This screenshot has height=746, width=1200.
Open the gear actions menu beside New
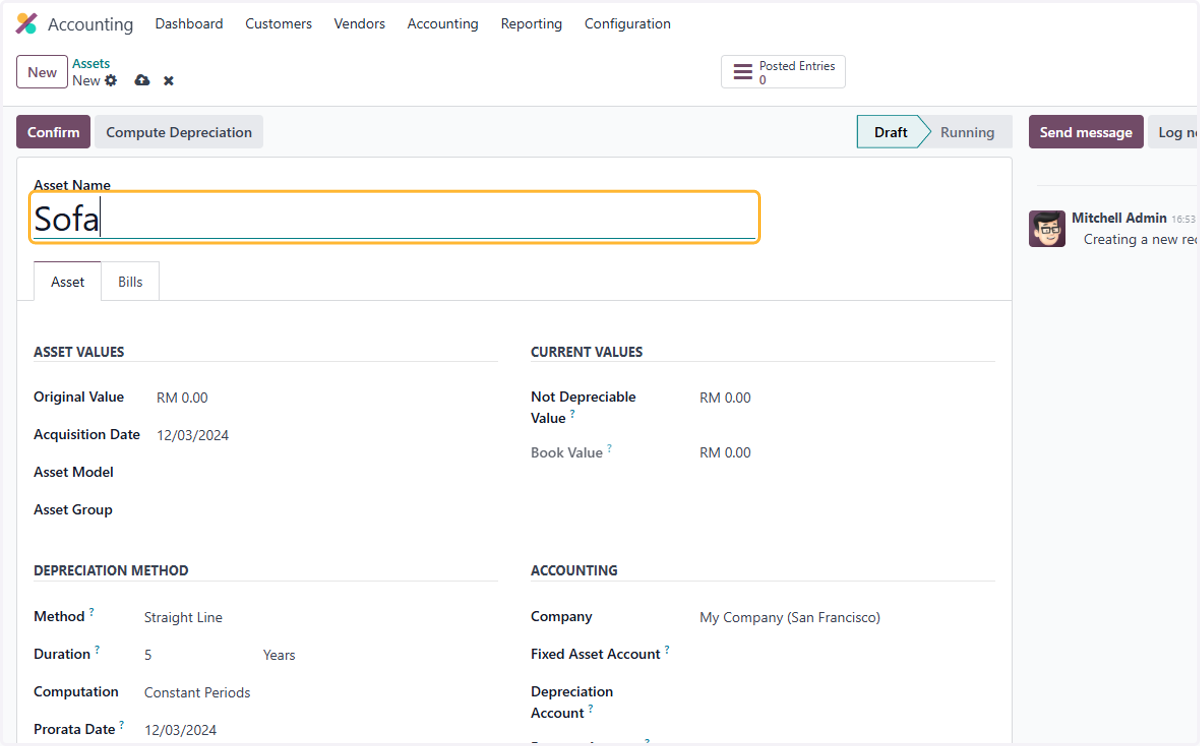pyautogui.click(x=111, y=80)
